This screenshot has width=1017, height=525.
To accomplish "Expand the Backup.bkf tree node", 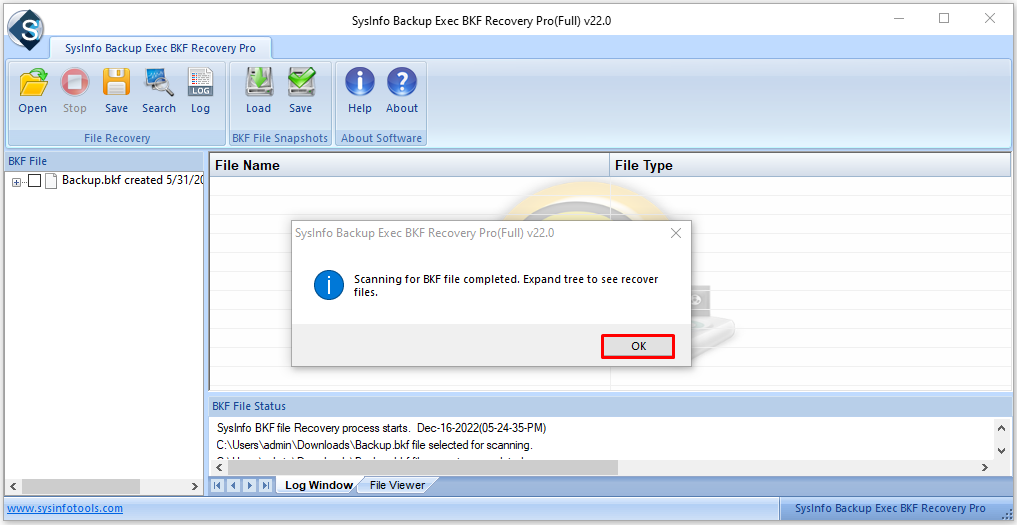I will pos(16,182).
